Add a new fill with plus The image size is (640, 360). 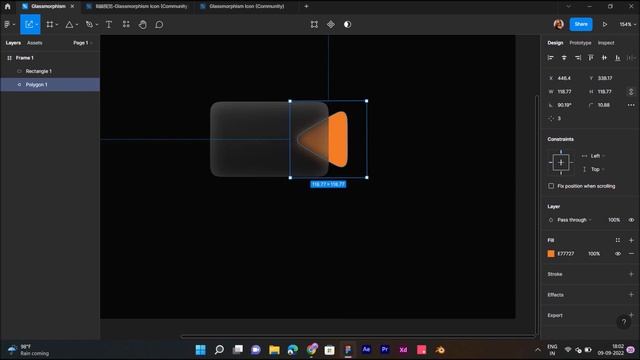tap(631, 240)
